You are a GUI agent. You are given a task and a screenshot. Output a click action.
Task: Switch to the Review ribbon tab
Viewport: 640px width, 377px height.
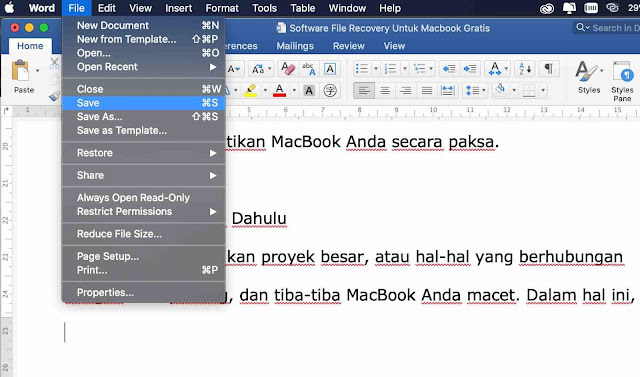pos(349,46)
